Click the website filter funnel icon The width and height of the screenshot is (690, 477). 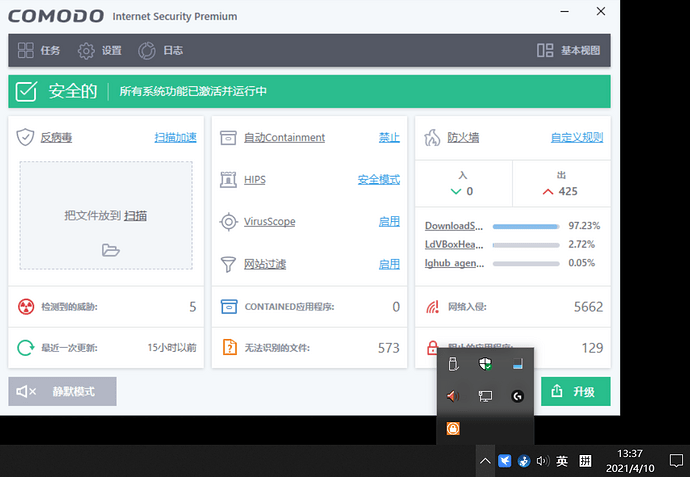pos(228,264)
